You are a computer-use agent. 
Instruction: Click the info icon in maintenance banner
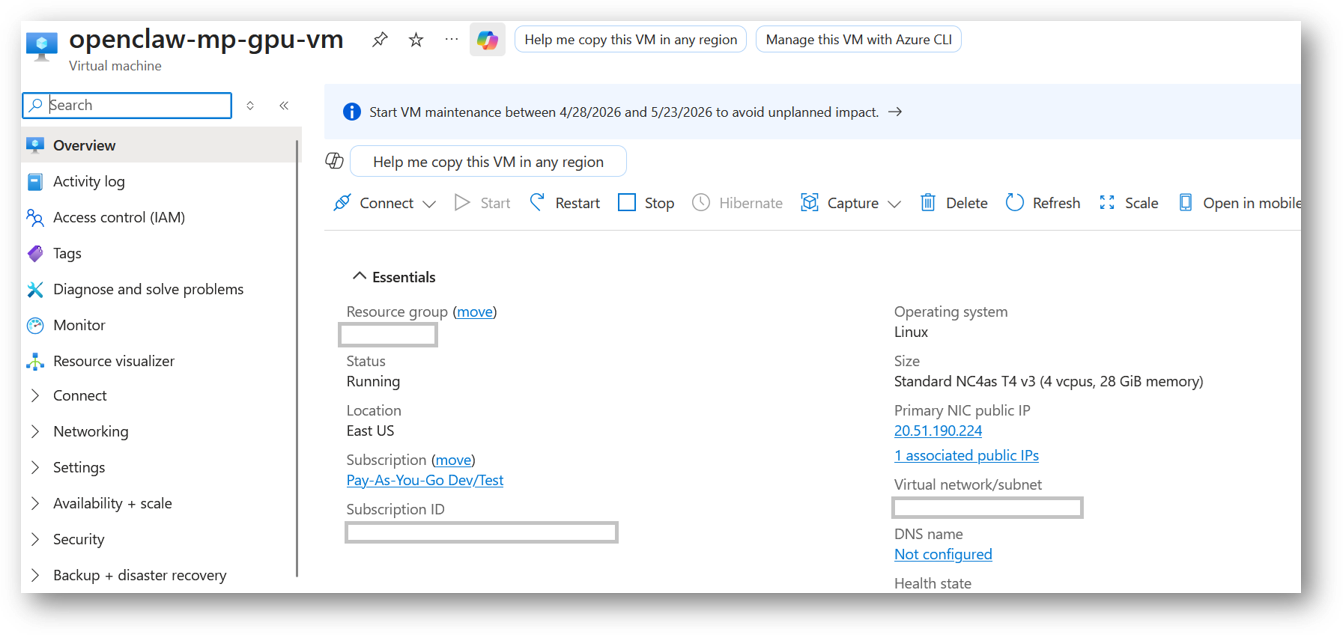pos(352,112)
